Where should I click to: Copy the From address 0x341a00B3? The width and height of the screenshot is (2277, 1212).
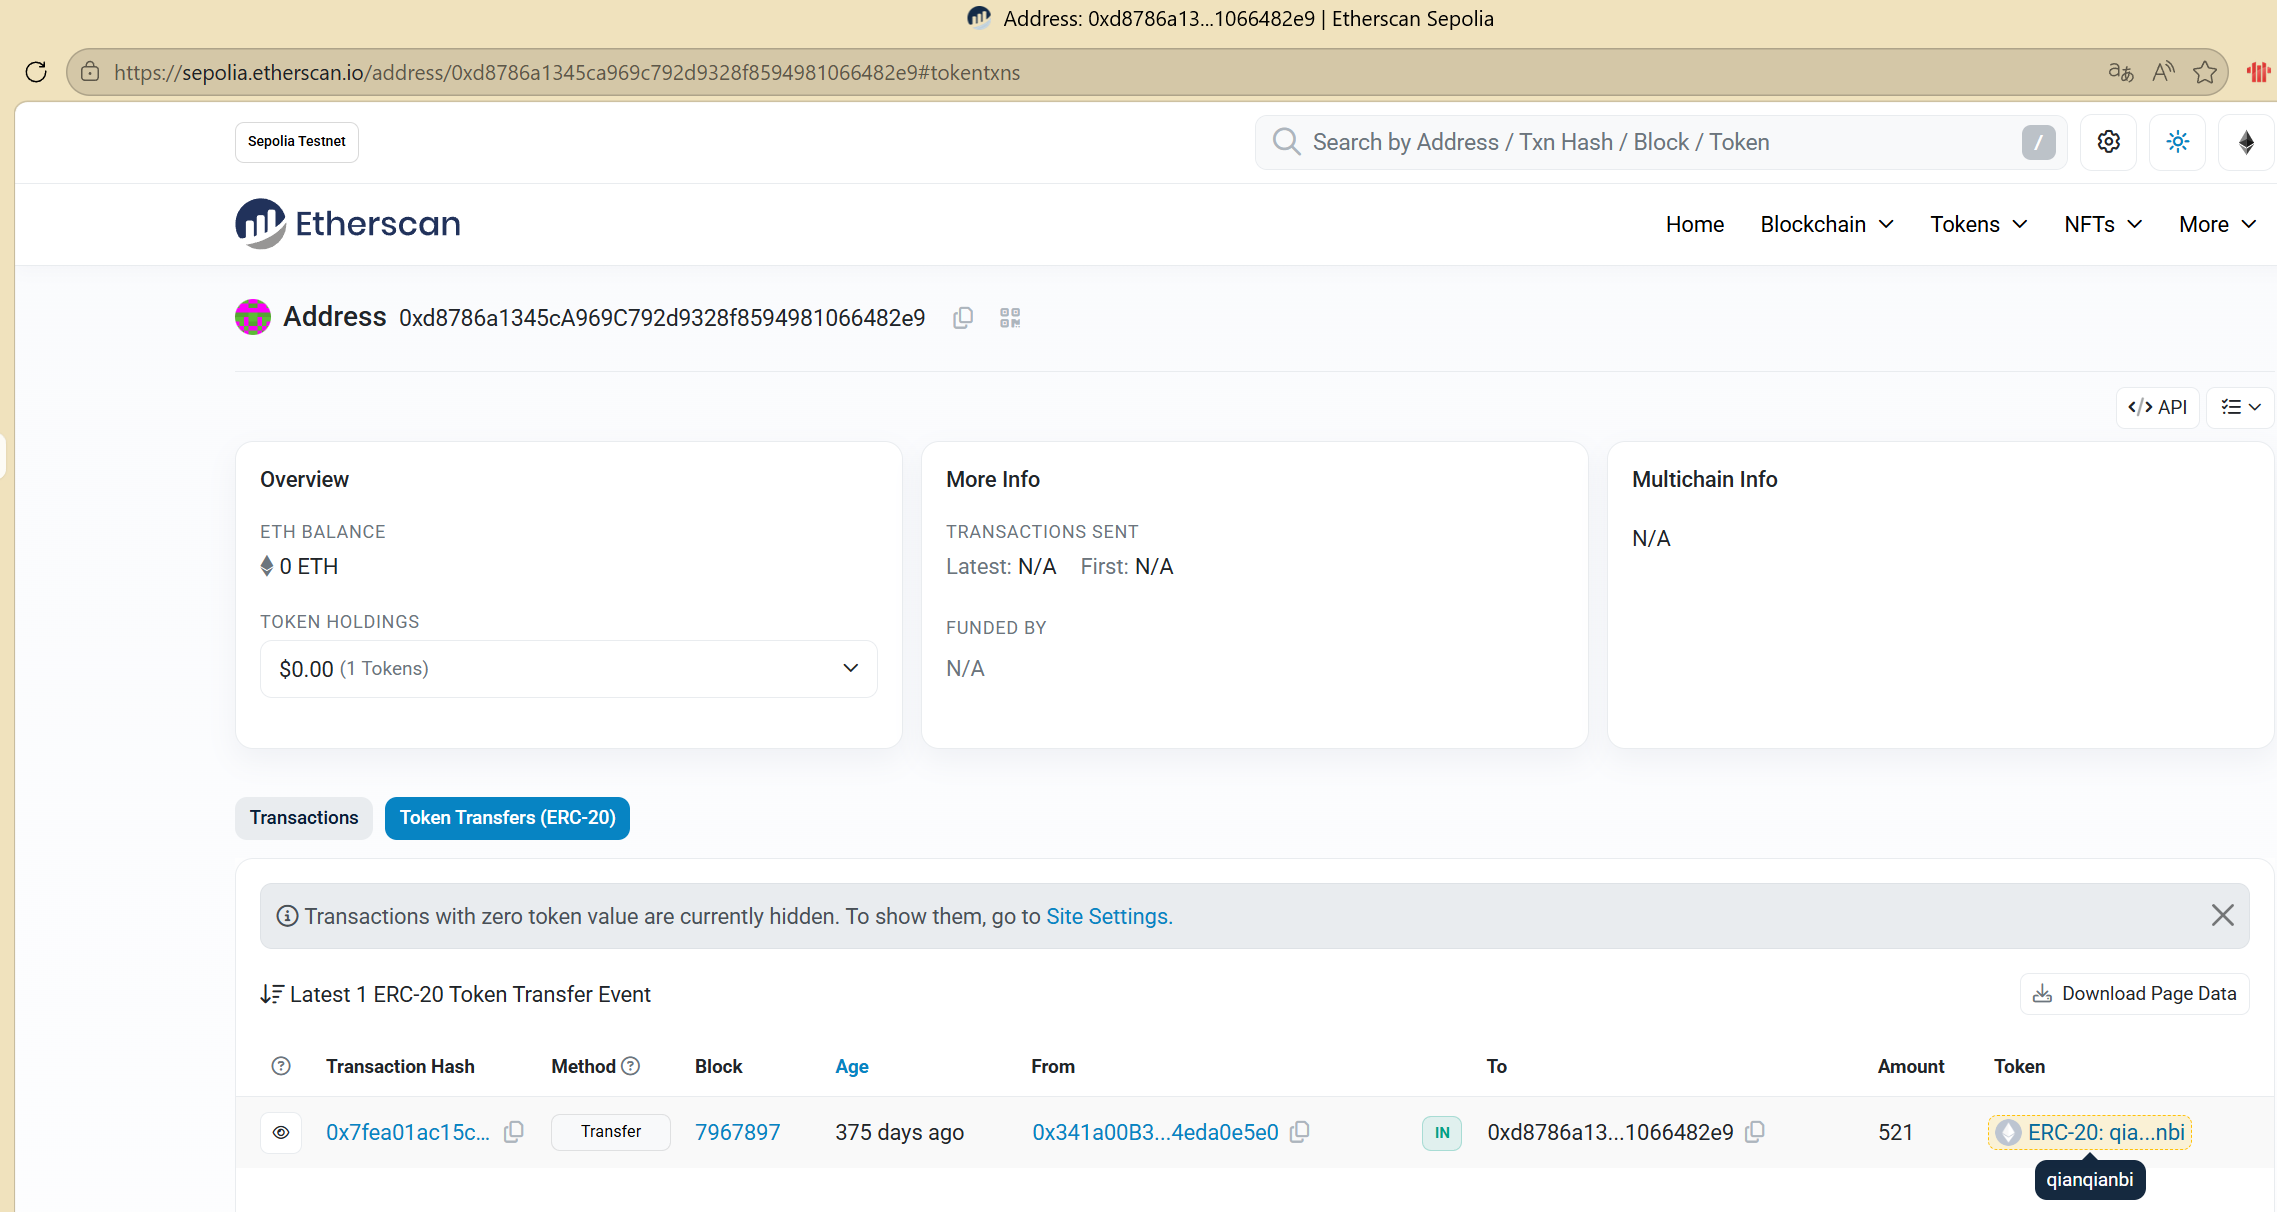1300,1132
